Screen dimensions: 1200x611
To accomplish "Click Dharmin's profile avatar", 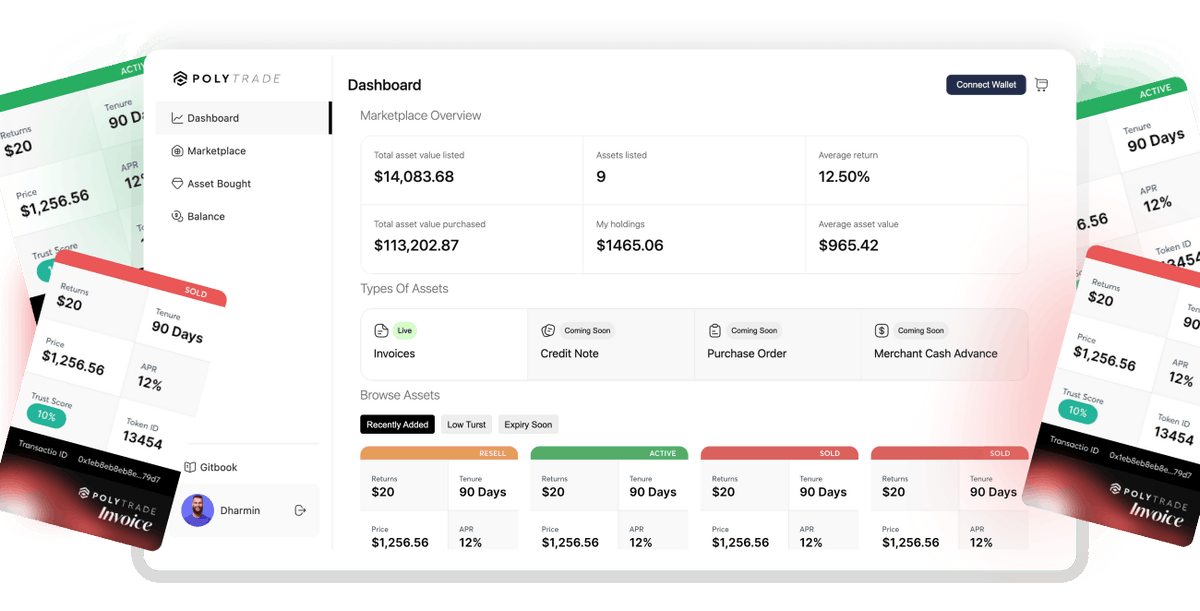I will click(x=198, y=510).
